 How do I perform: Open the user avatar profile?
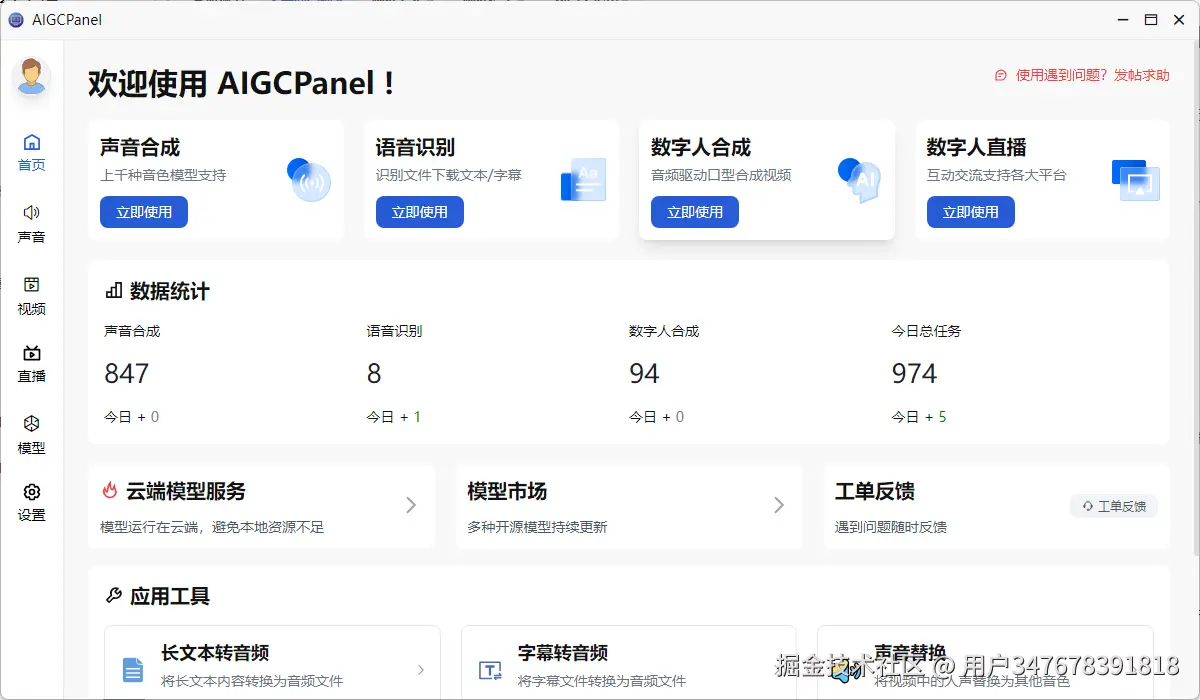point(31,77)
